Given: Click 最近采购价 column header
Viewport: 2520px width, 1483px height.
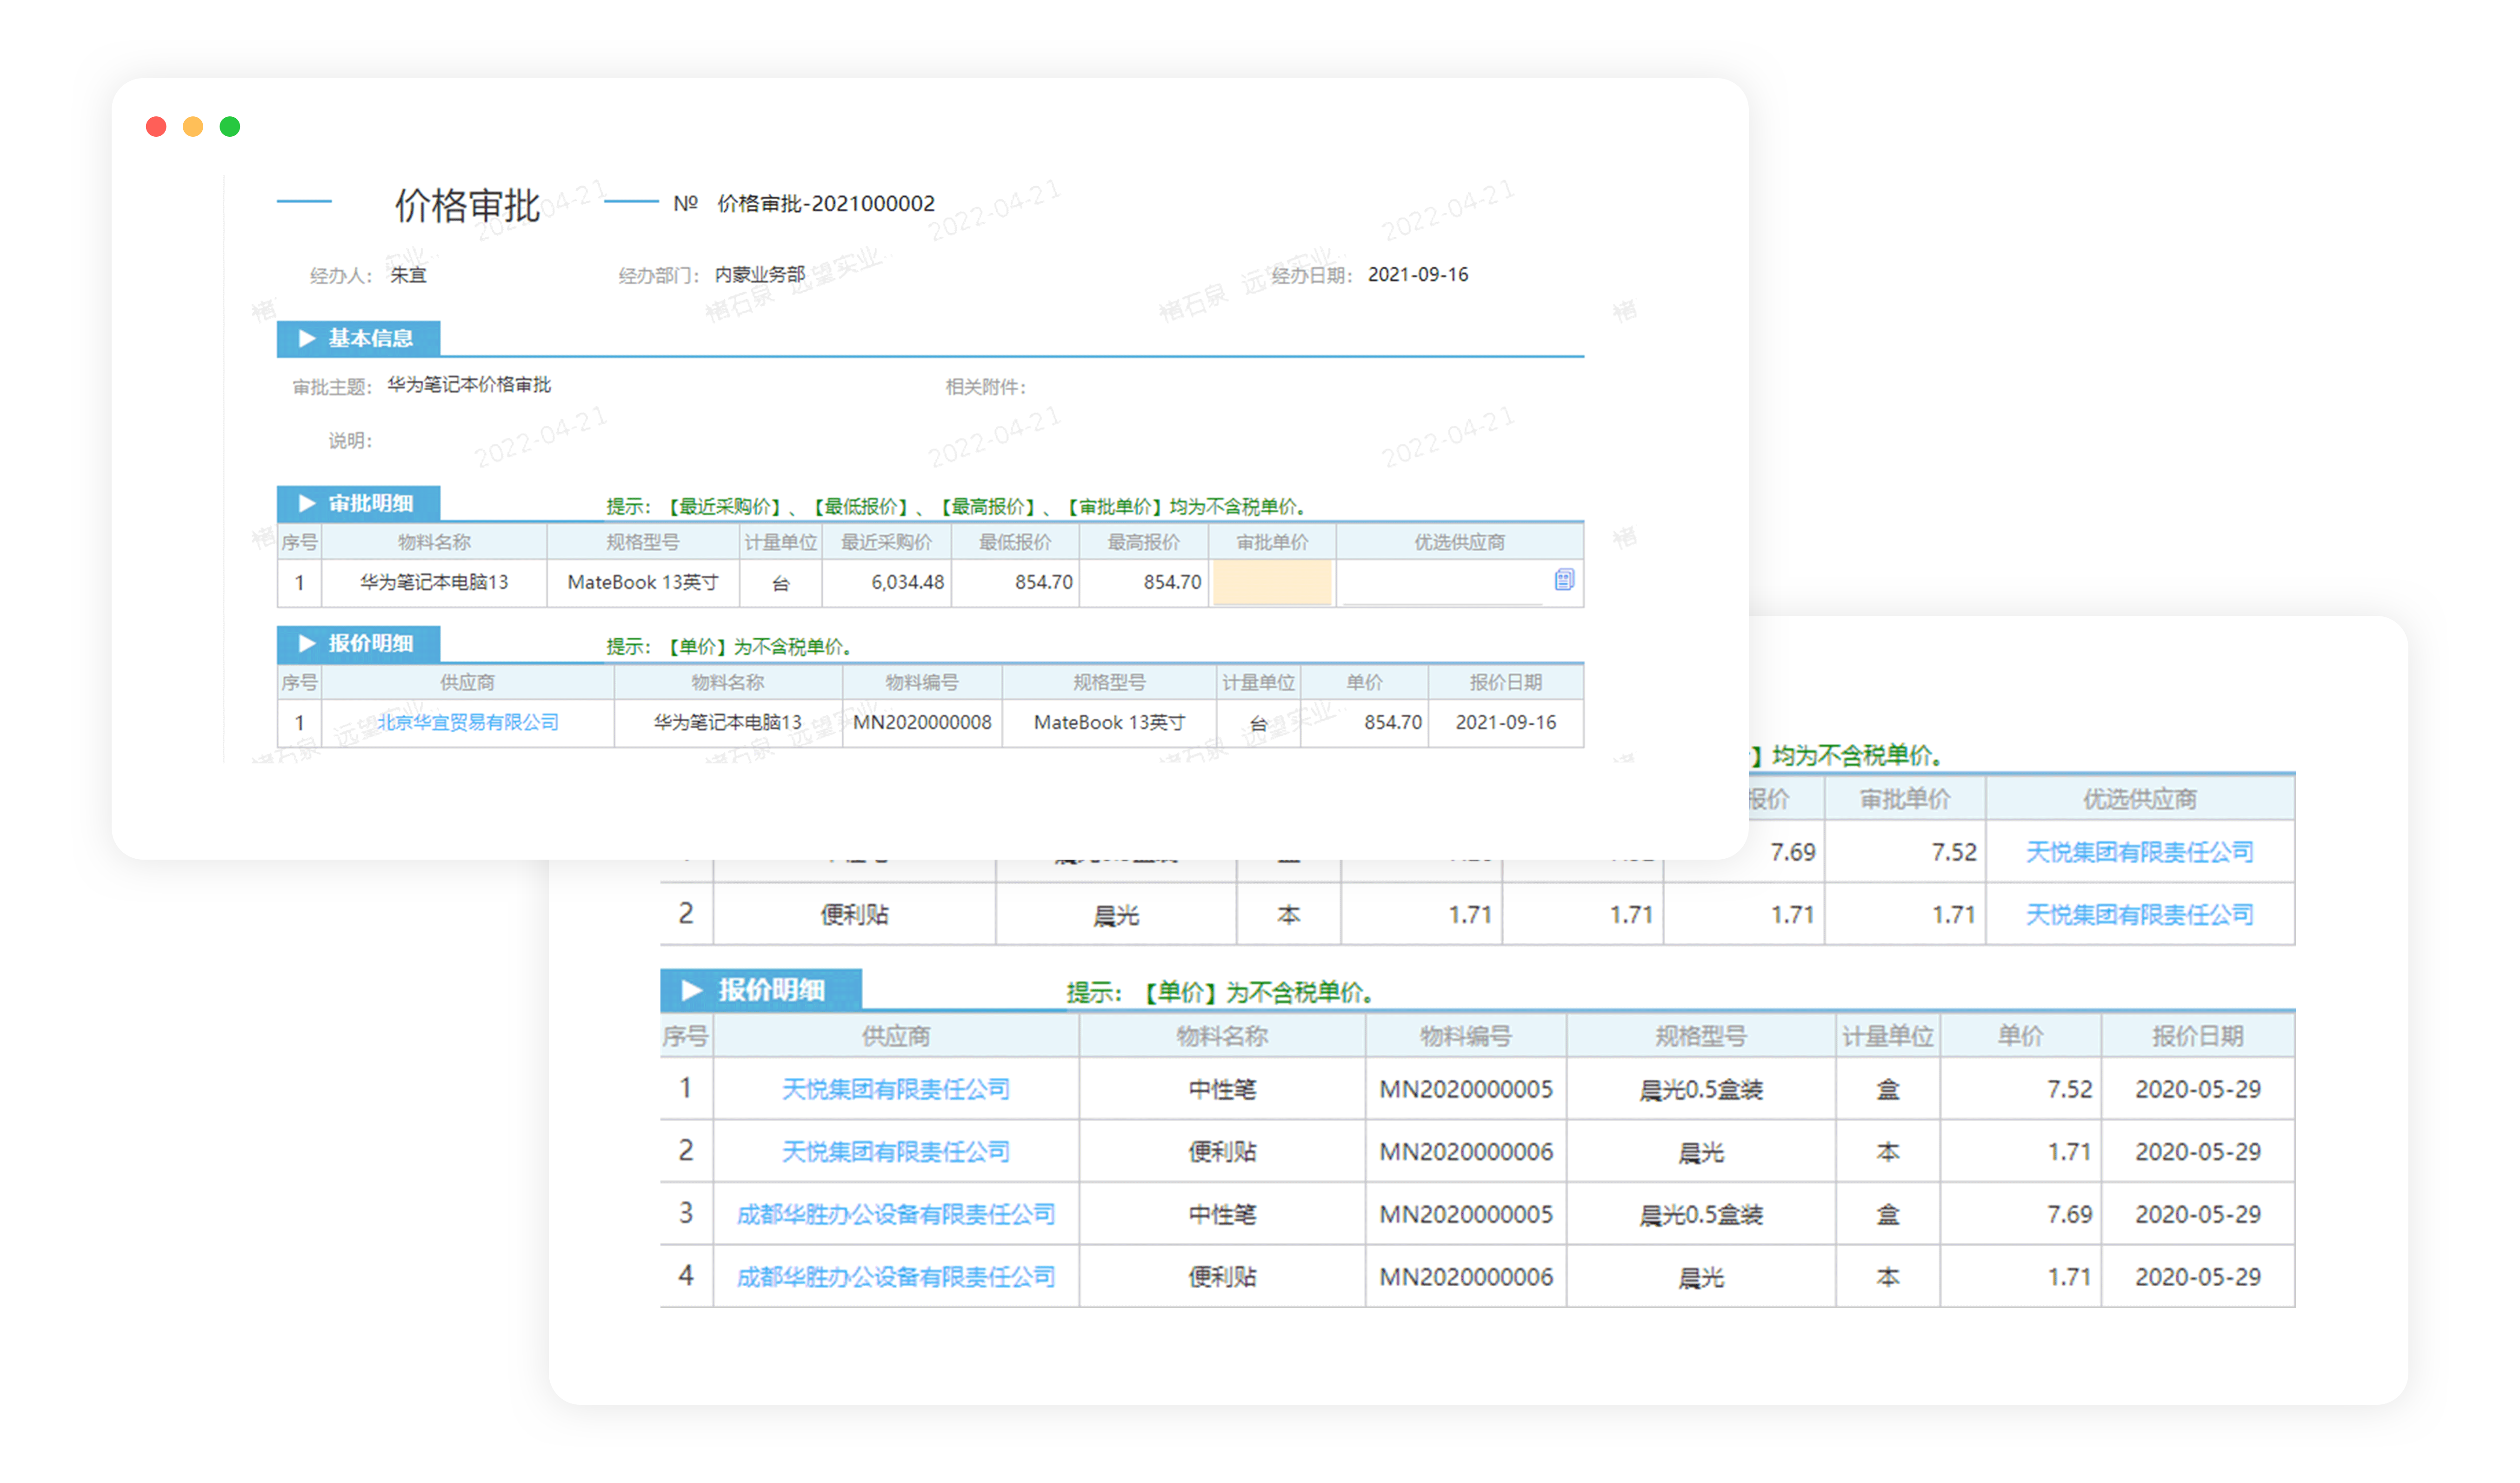Looking at the screenshot, I should pyautogui.click(x=886, y=542).
